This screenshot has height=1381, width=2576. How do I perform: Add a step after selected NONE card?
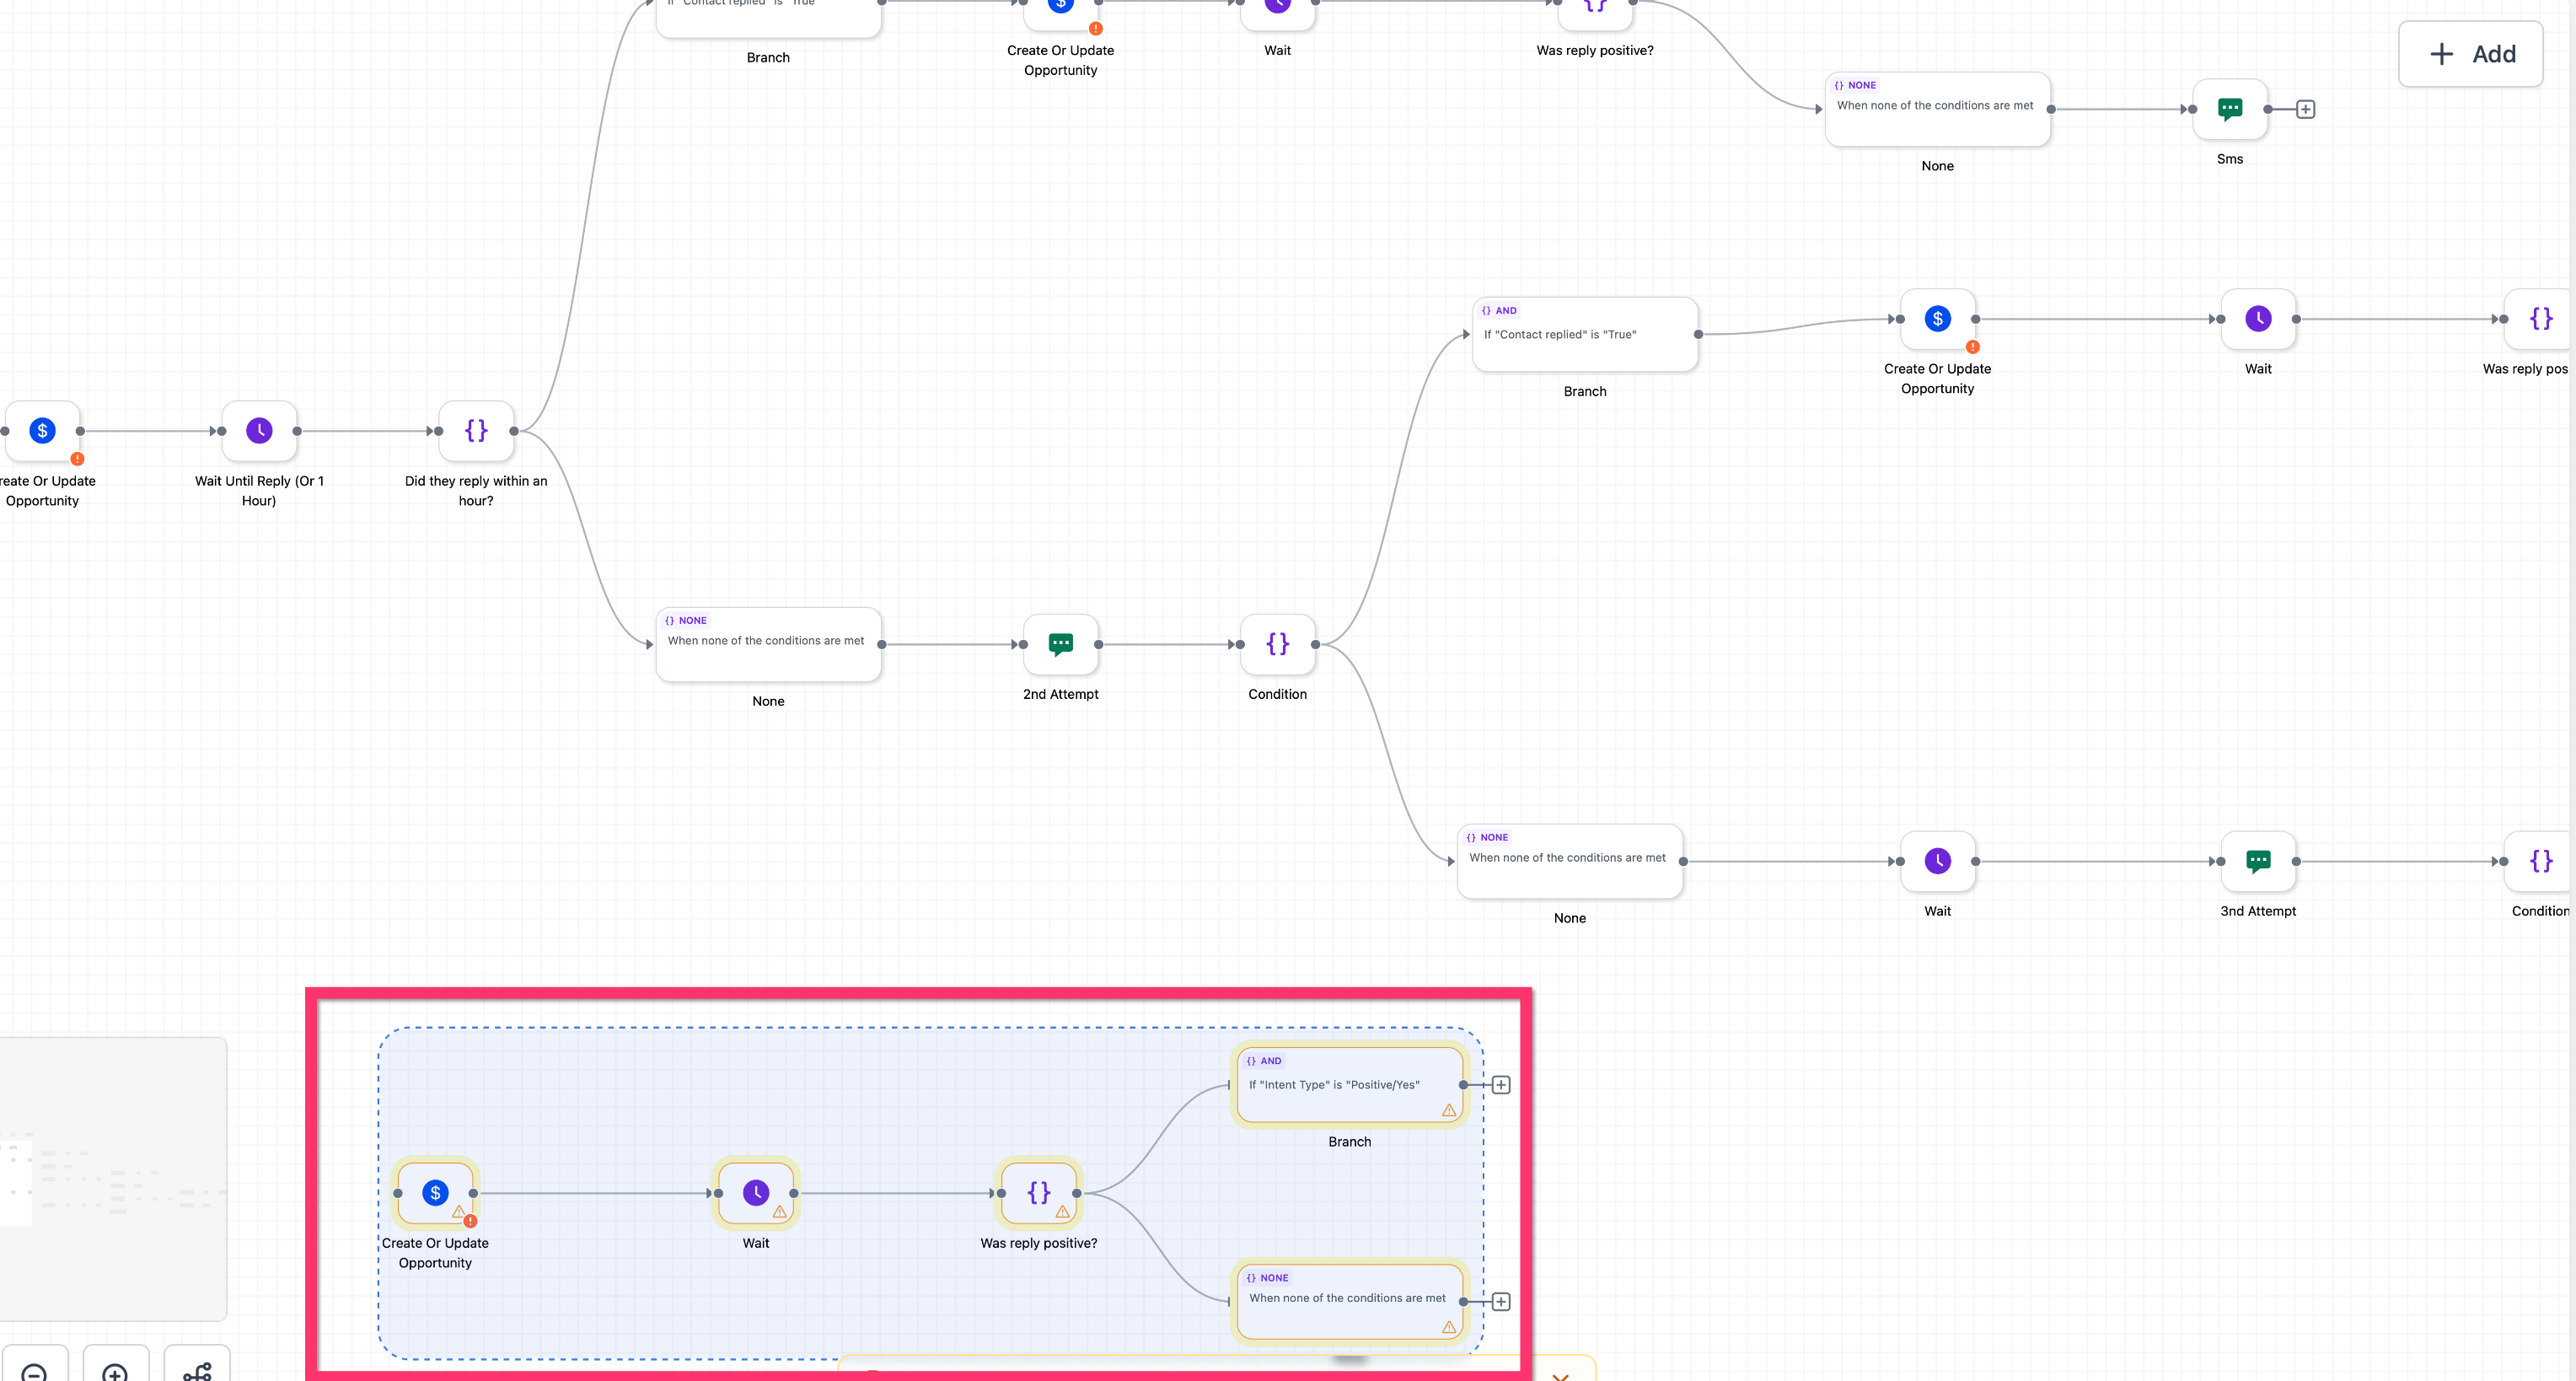coord(1501,1301)
